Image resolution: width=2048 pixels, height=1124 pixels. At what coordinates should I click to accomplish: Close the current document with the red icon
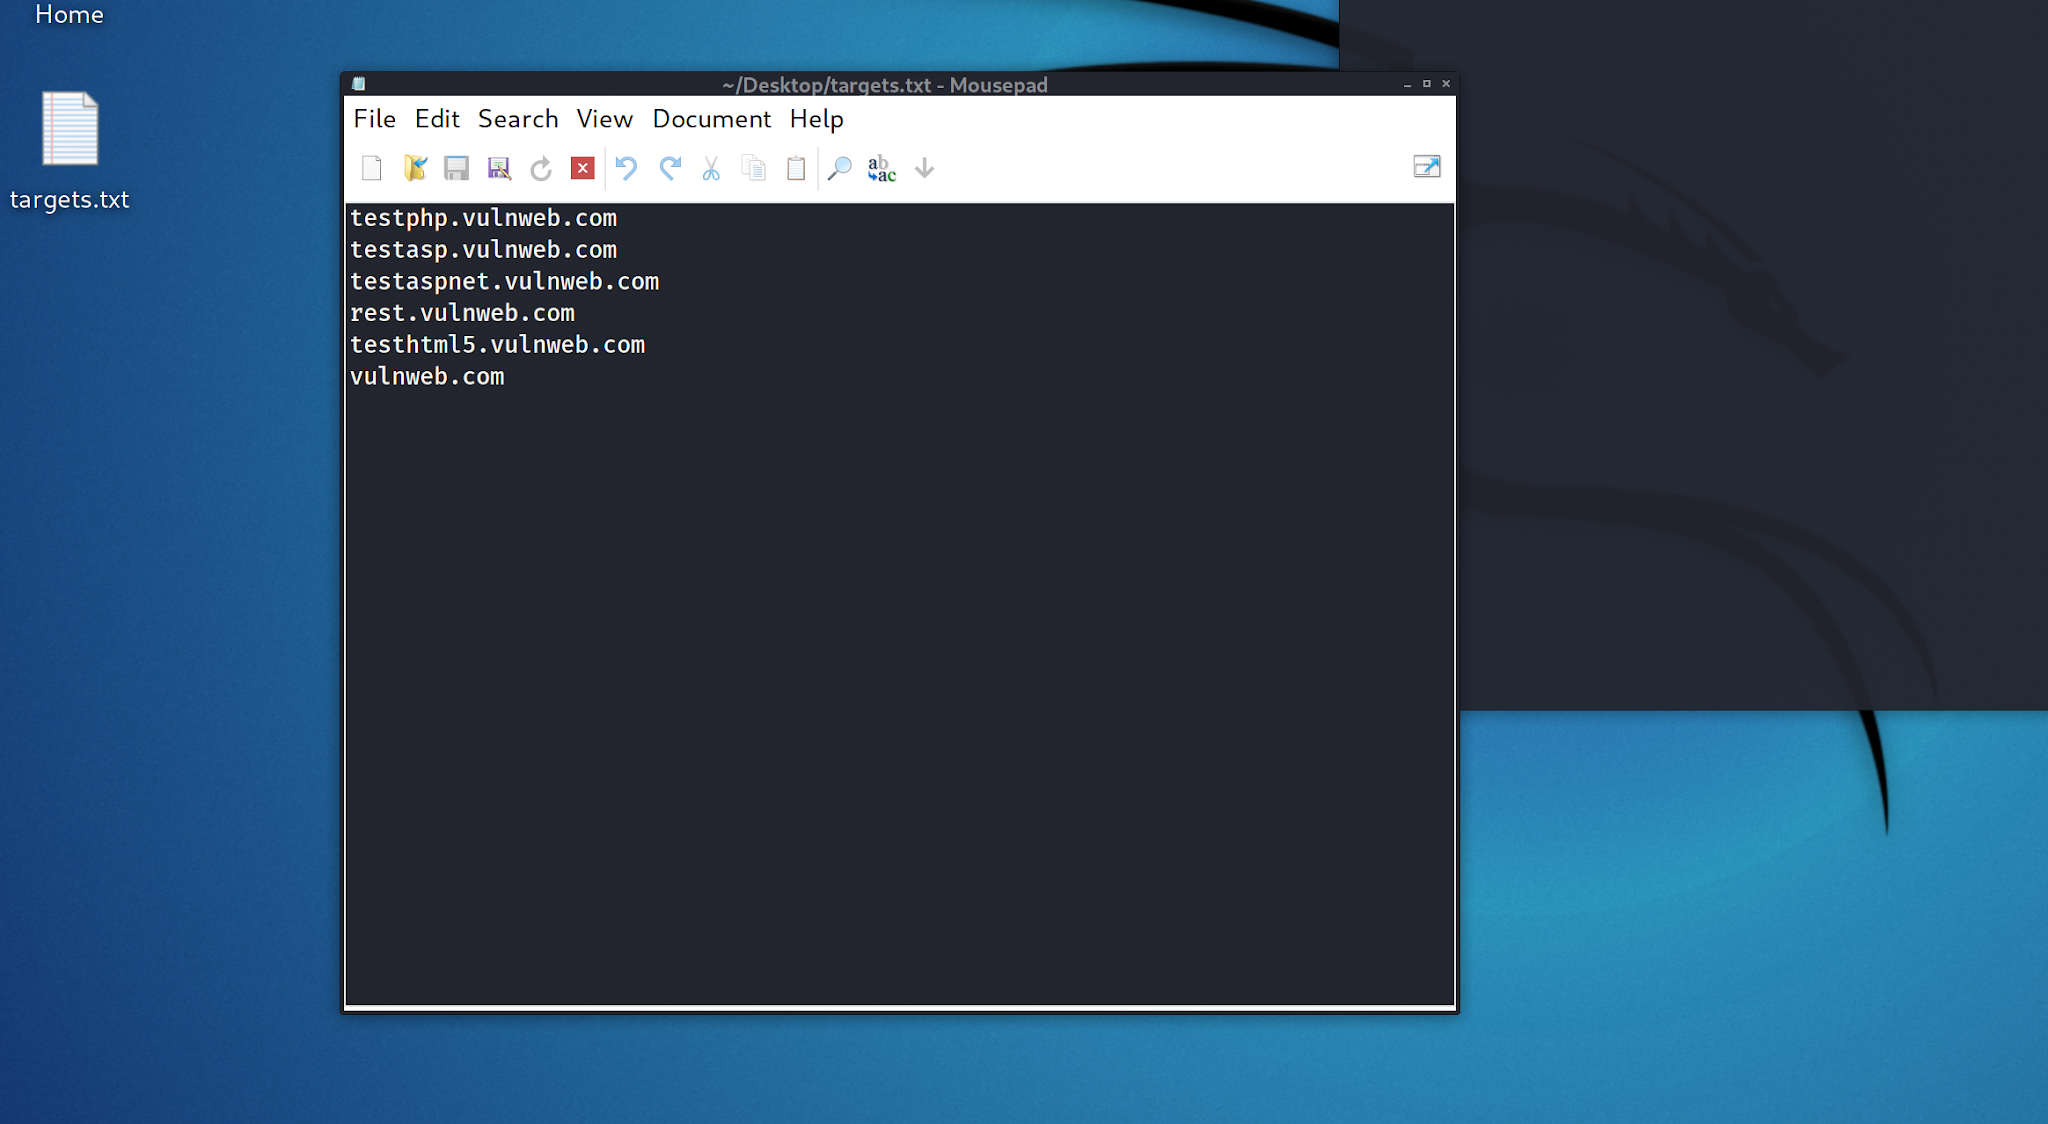click(583, 167)
